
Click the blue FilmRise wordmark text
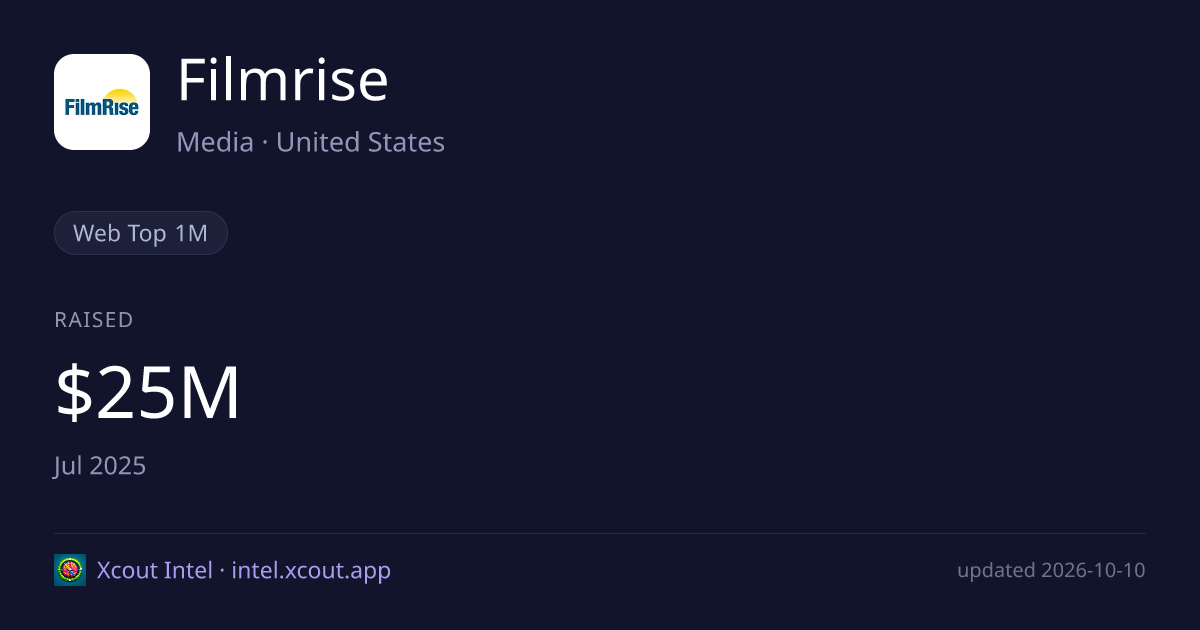coord(102,107)
